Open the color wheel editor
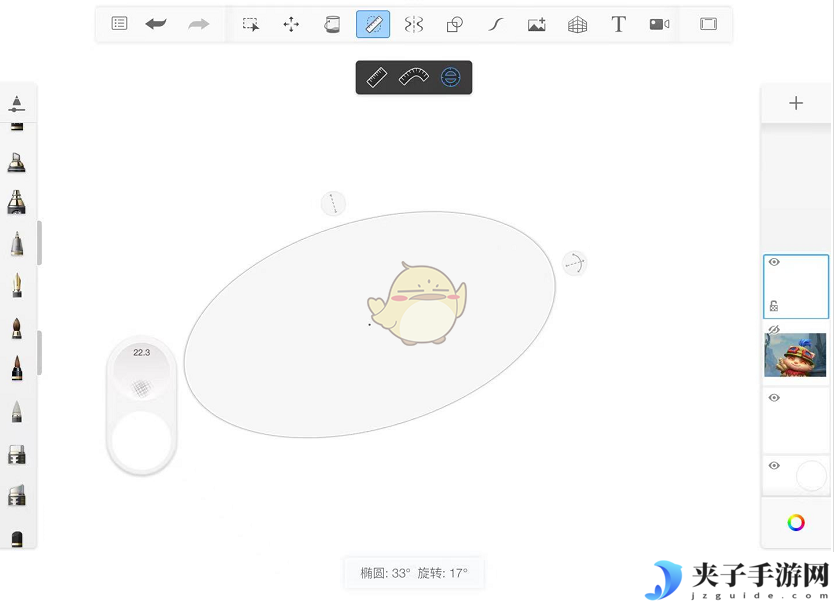834x608 pixels. click(x=796, y=522)
